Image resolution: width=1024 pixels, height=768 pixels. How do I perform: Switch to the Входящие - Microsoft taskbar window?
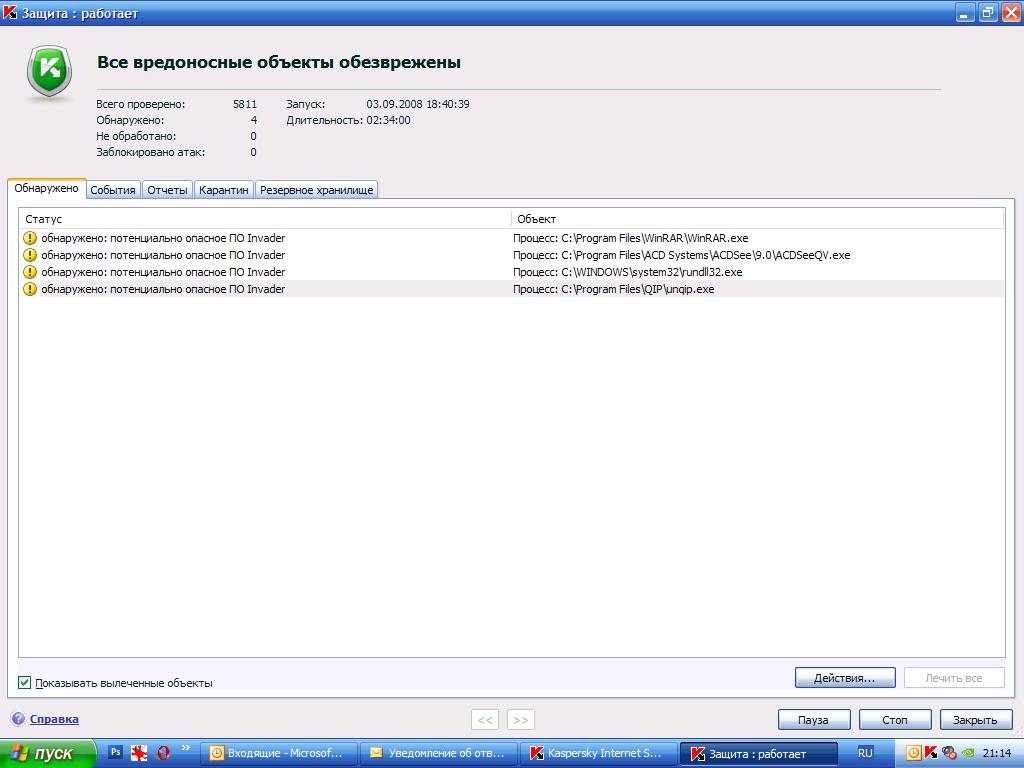(x=279, y=753)
